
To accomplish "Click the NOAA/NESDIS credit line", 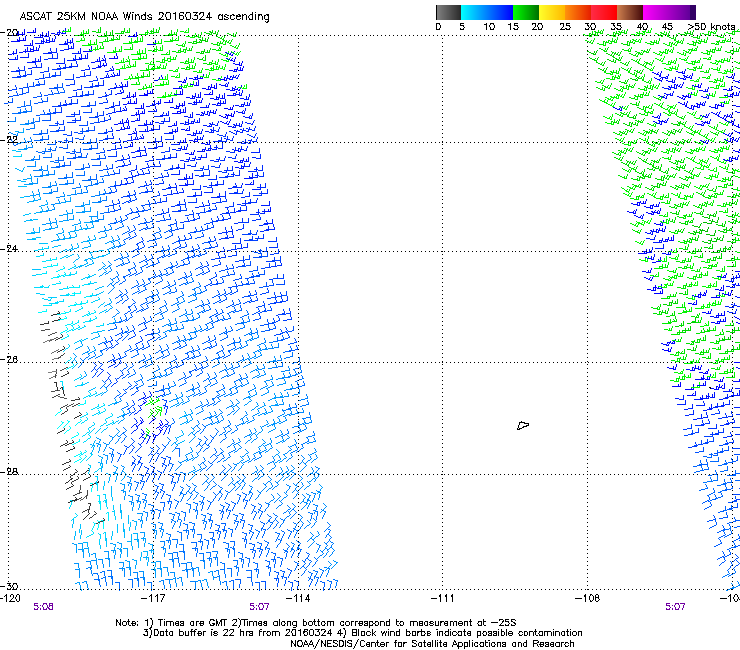I will [432, 644].
